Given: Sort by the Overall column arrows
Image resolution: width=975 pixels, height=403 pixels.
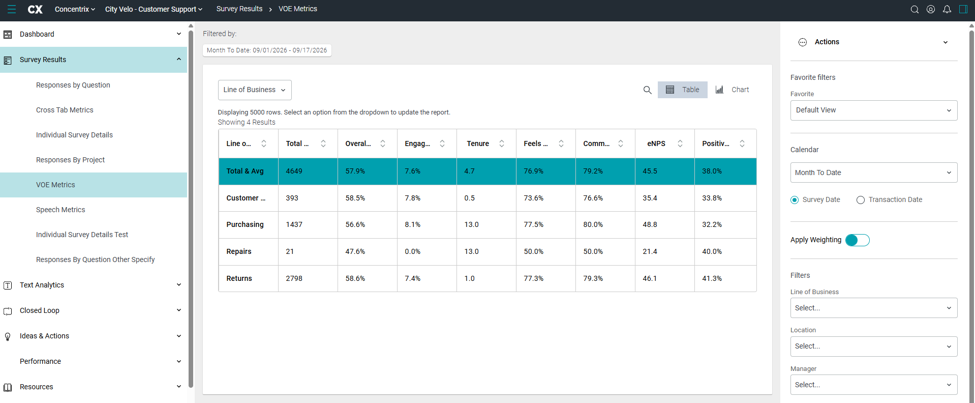Looking at the screenshot, I should (382, 144).
